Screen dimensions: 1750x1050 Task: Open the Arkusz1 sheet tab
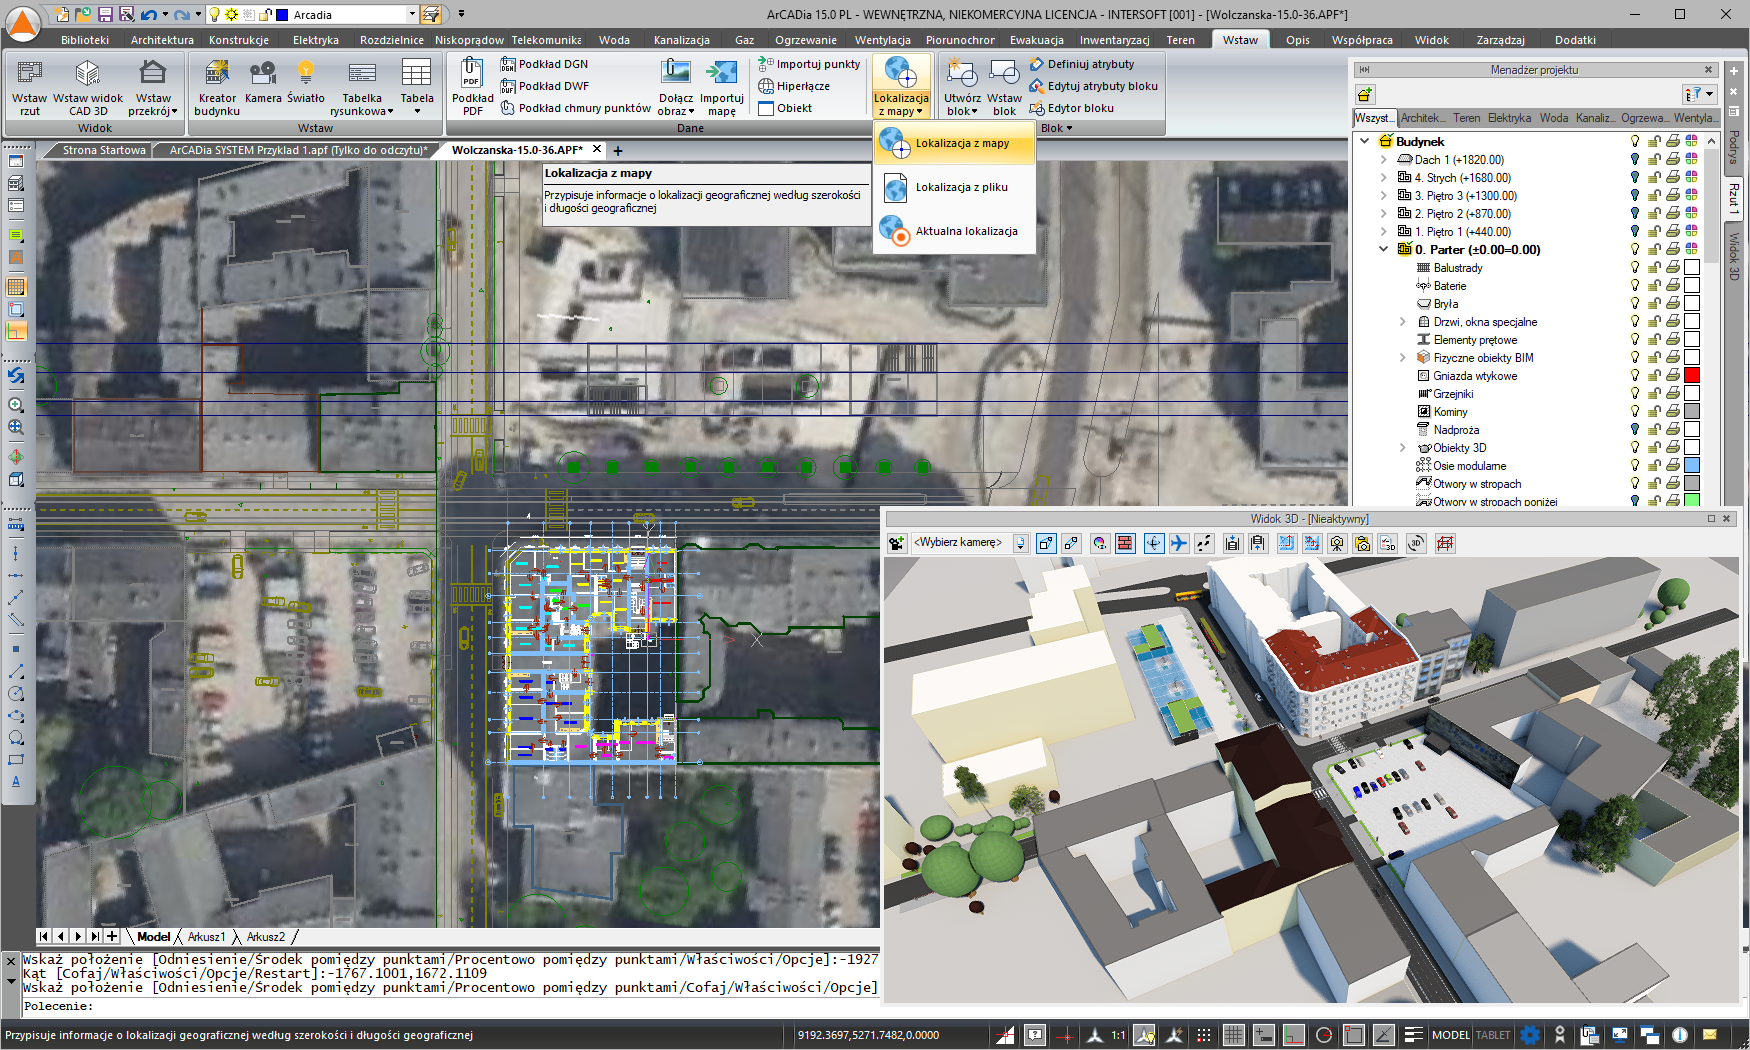pyautogui.click(x=206, y=937)
